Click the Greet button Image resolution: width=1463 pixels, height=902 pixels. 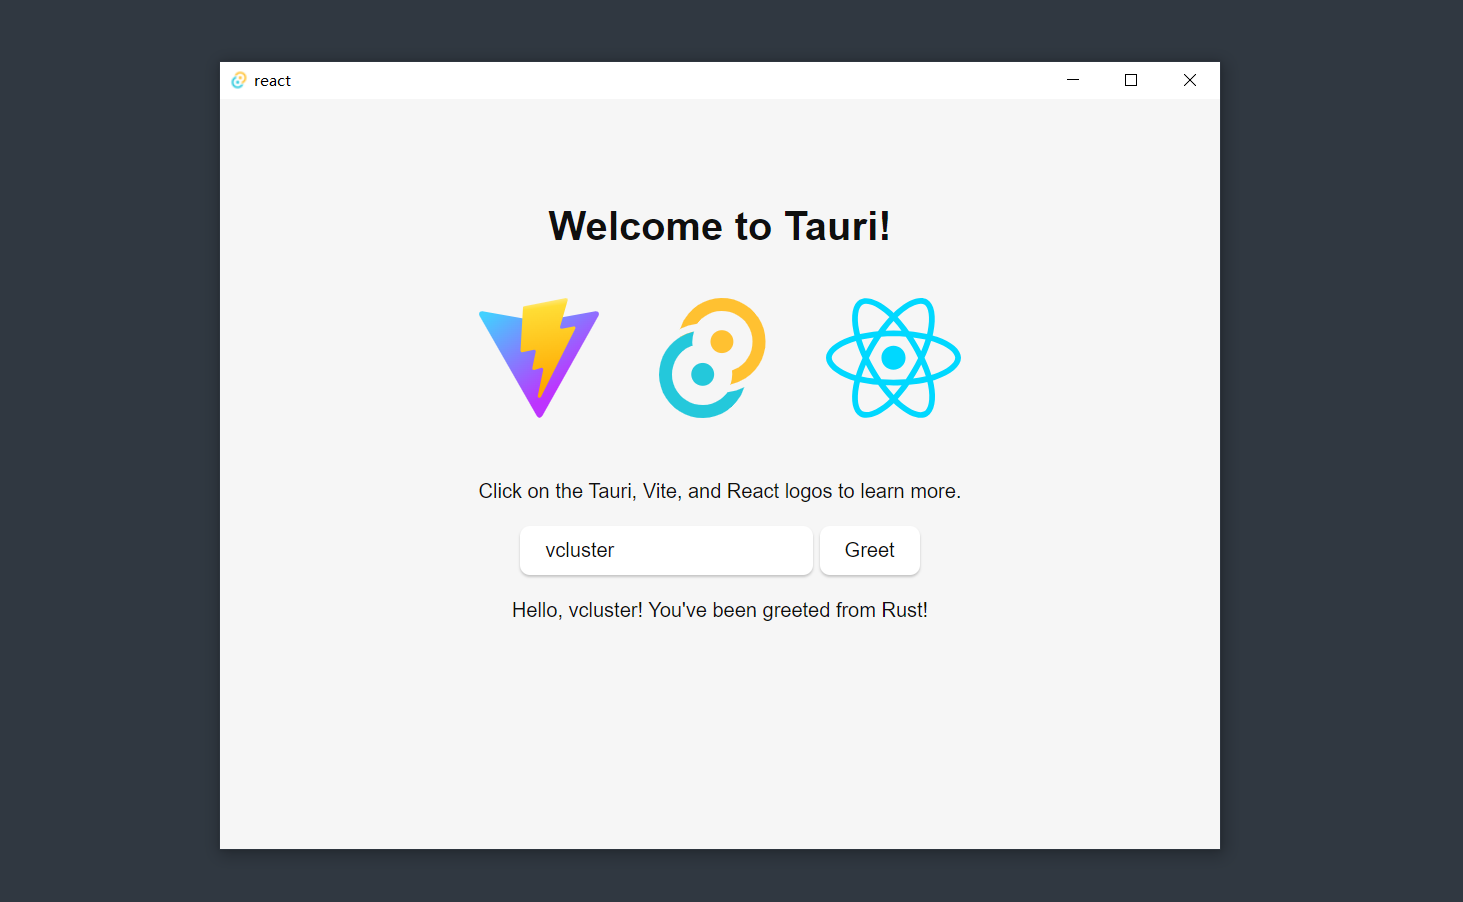tap(869, 550)
